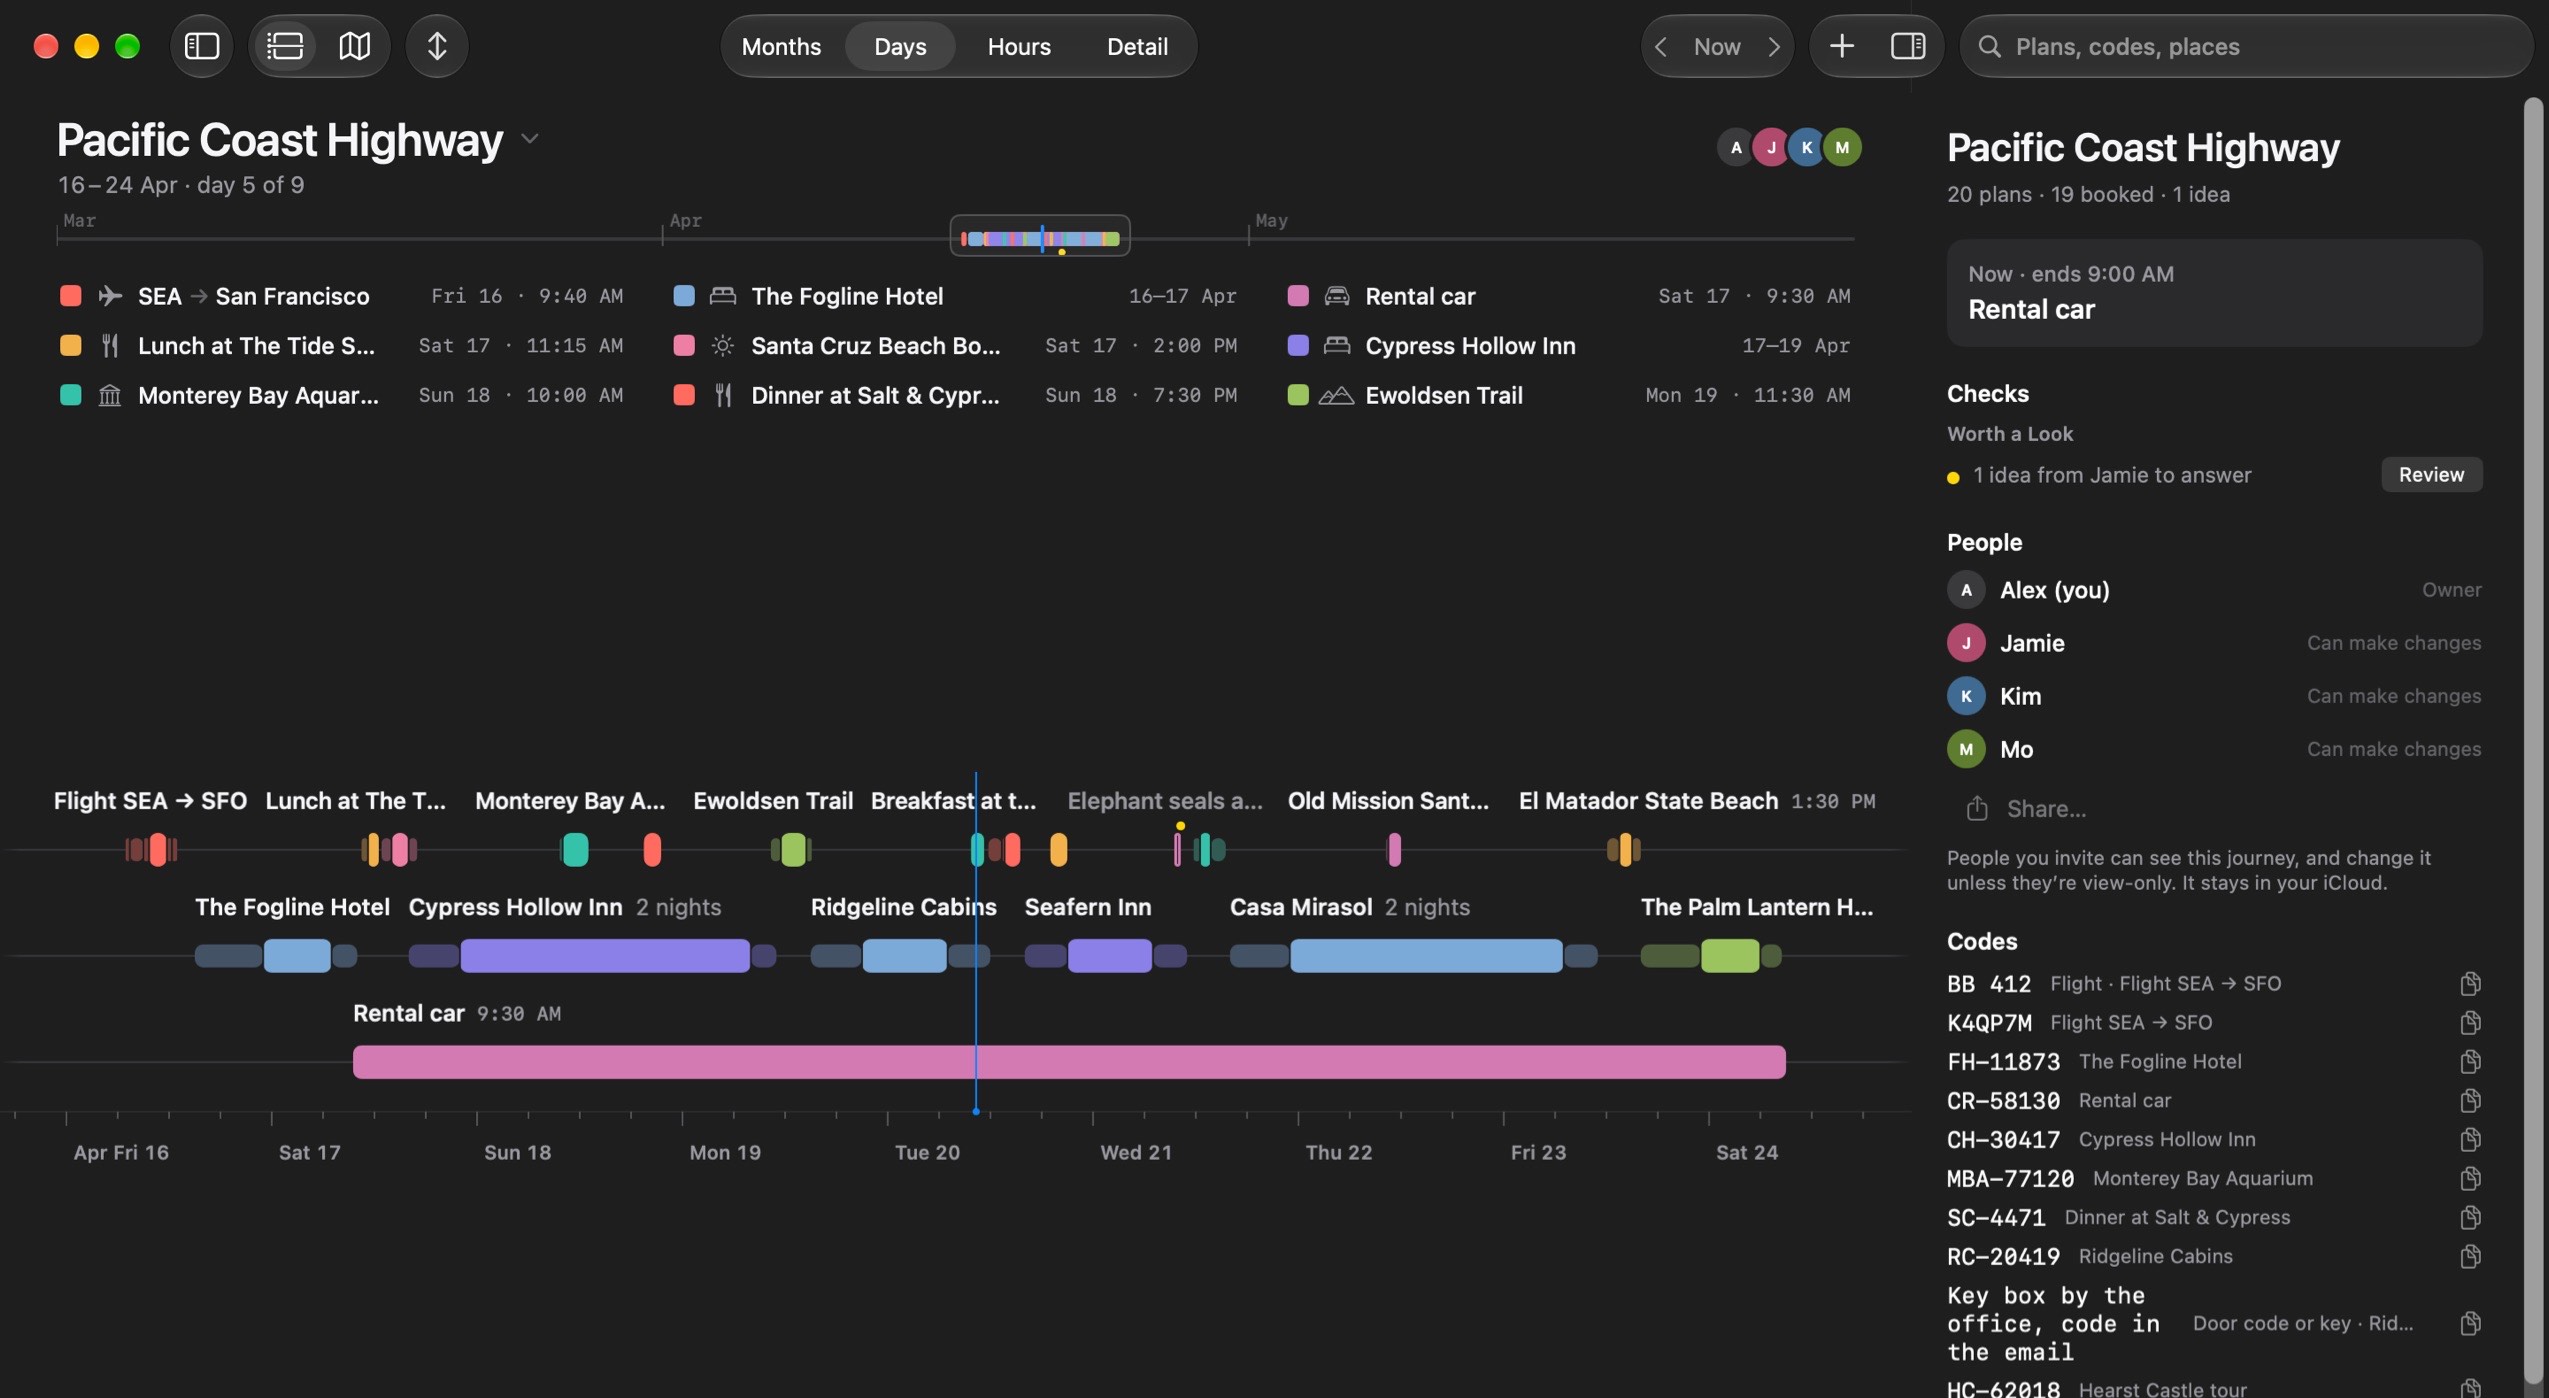Click Share... to invite people

point(2028,809)
